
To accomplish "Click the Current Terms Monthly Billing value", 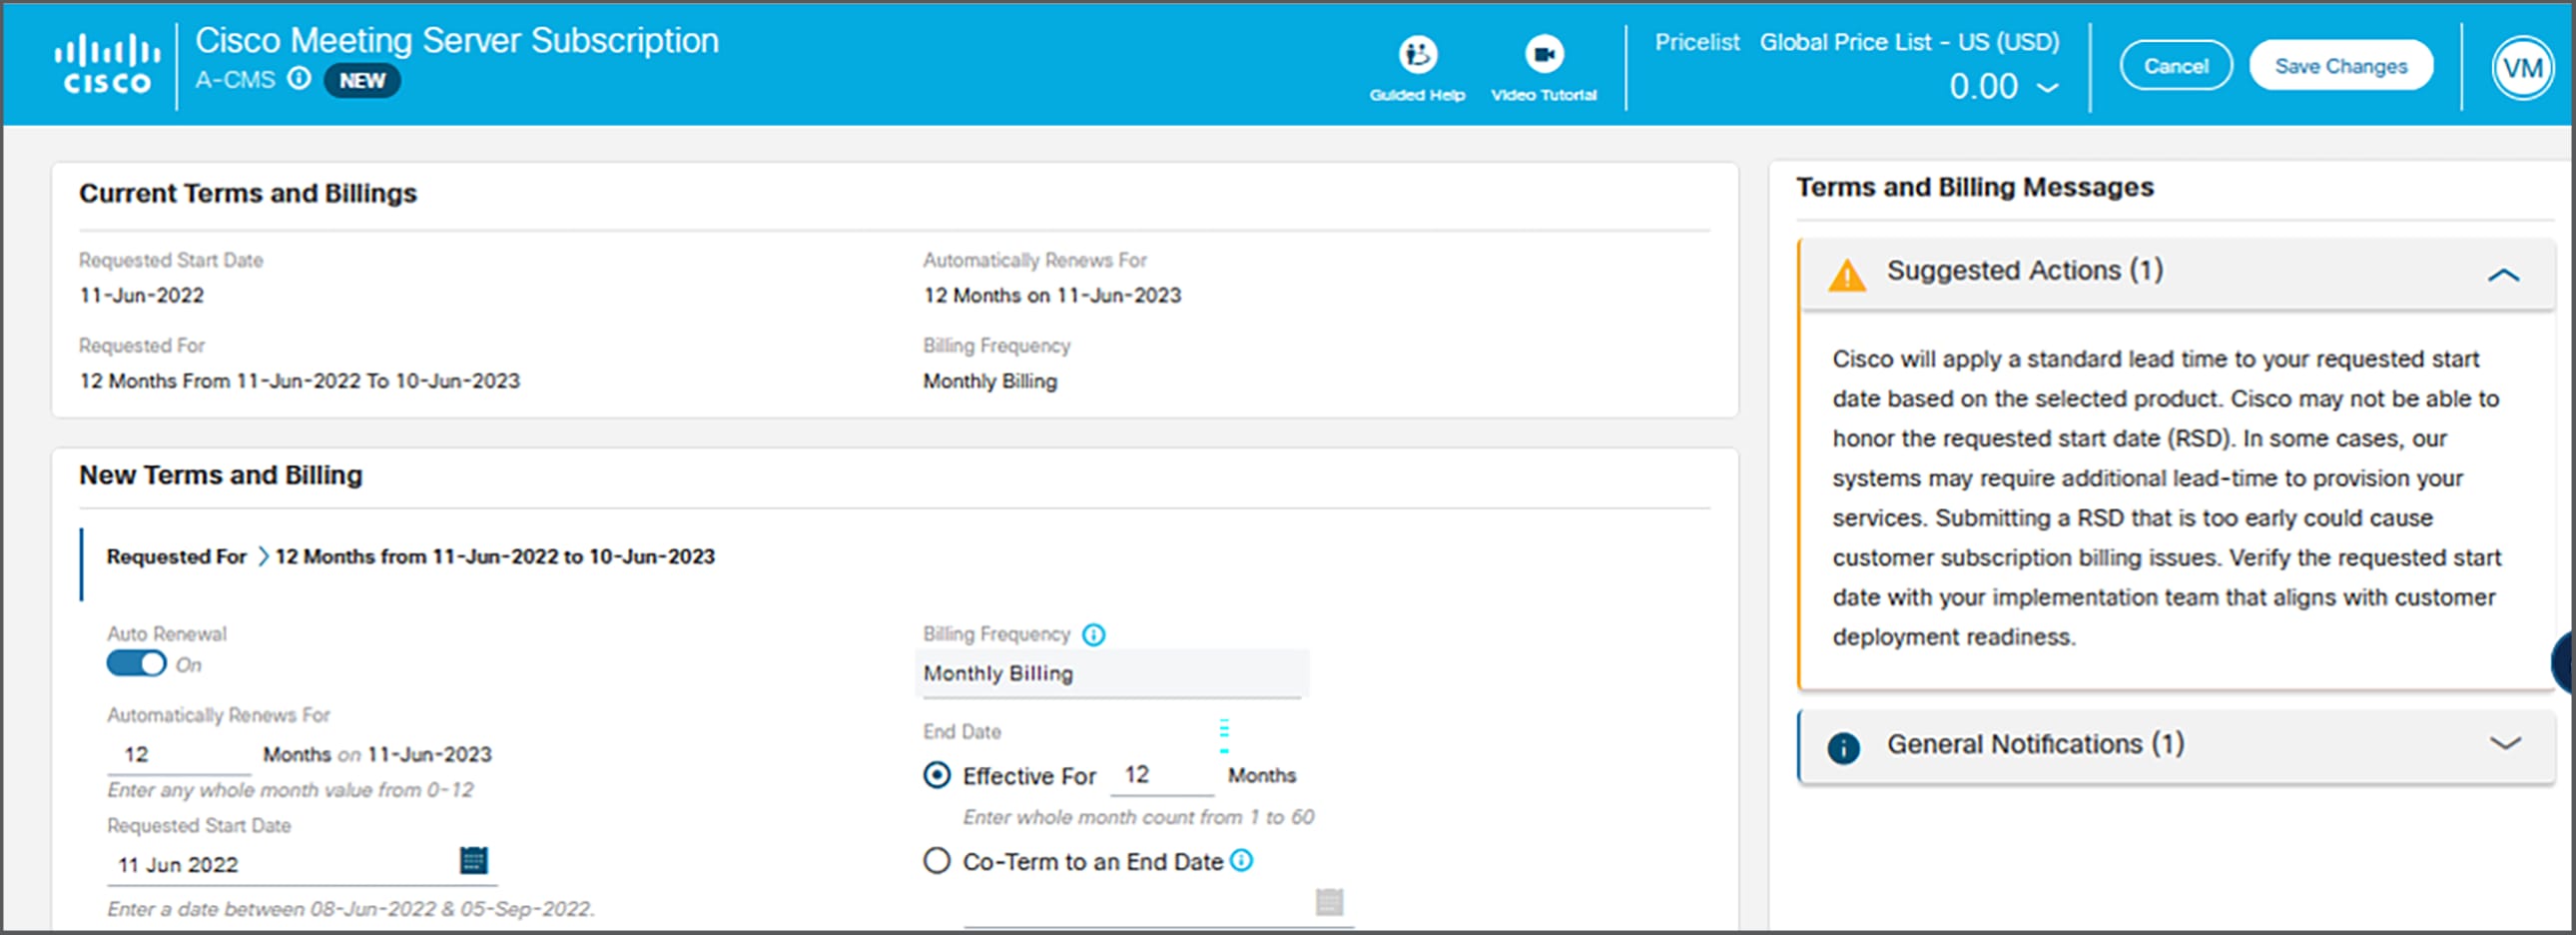I will tap(990, 381).
